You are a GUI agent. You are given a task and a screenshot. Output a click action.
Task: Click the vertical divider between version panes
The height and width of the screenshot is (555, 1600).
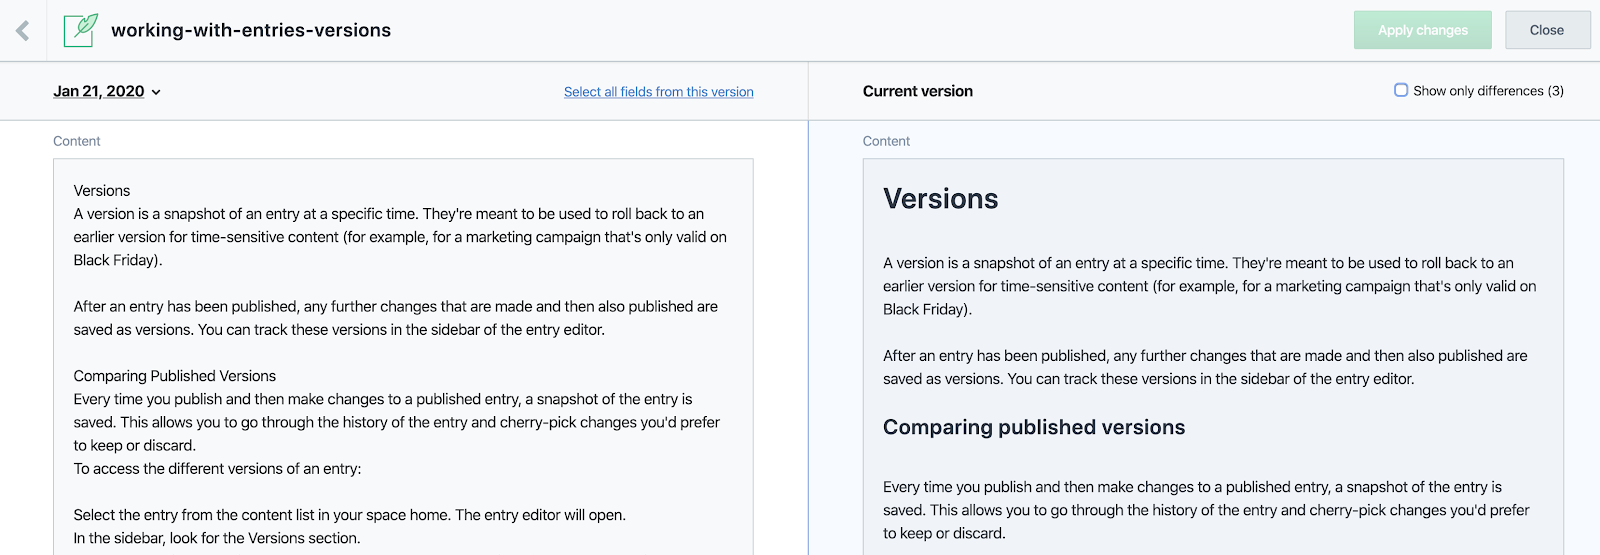tap(808, 340)
